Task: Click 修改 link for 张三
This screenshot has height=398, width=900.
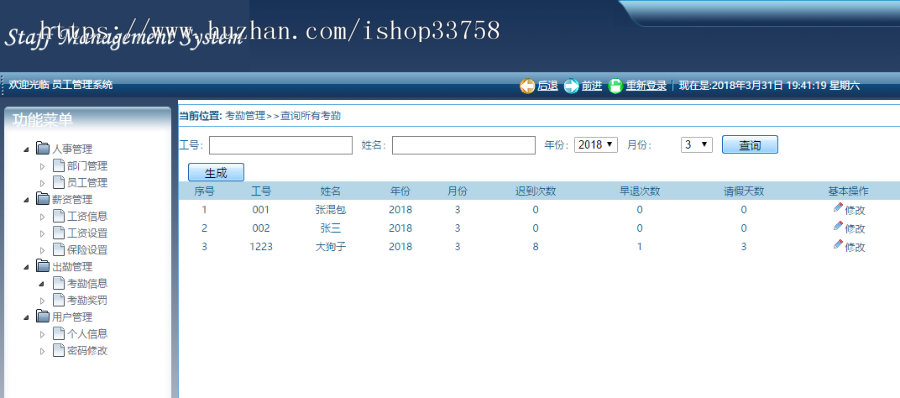Action: point(855,229)
